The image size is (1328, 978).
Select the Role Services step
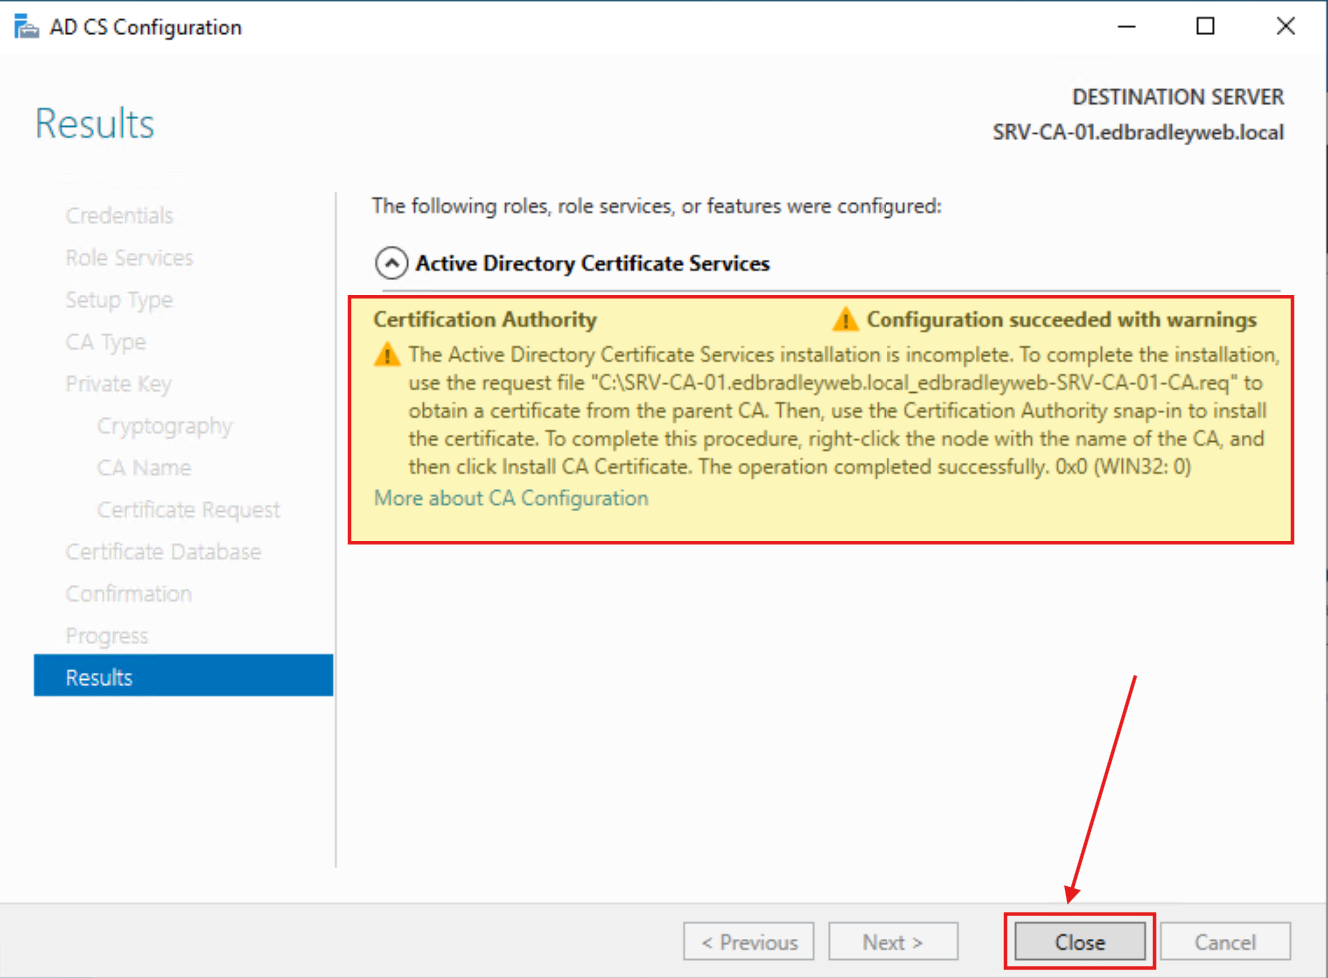[x=129, y=257]
